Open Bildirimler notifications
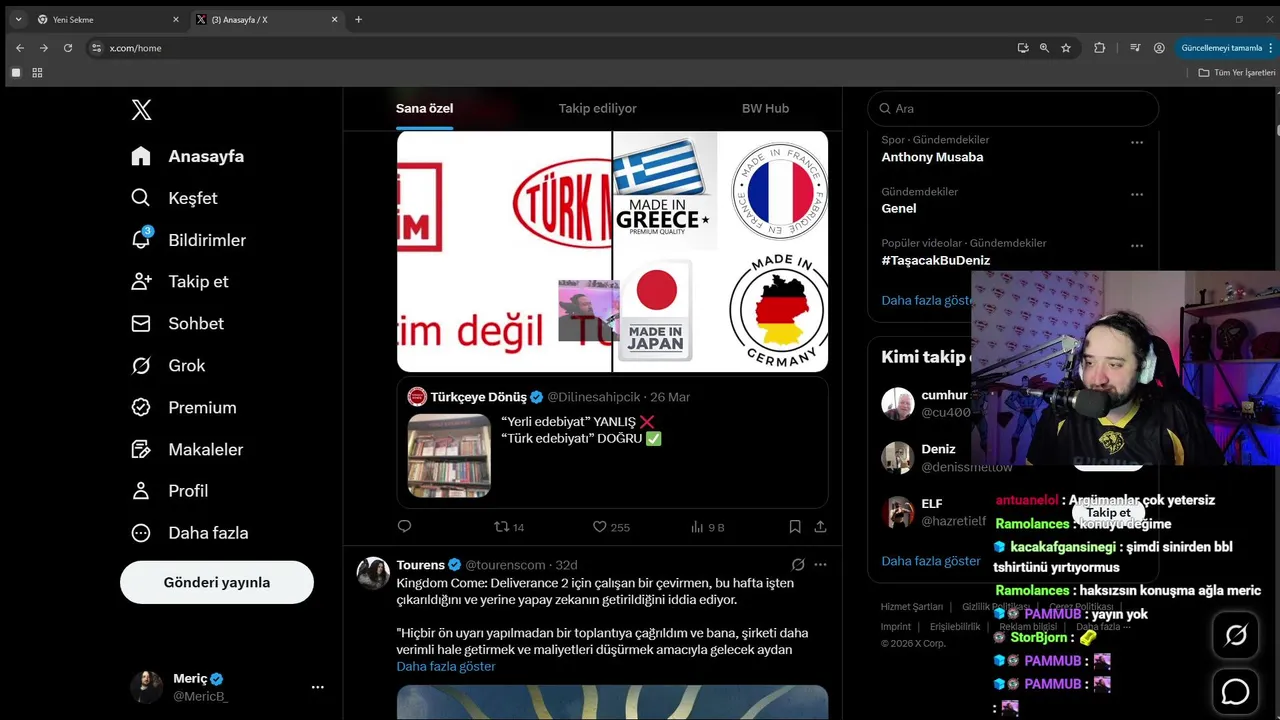1280x720 pixels. click(x=188, y=240)
